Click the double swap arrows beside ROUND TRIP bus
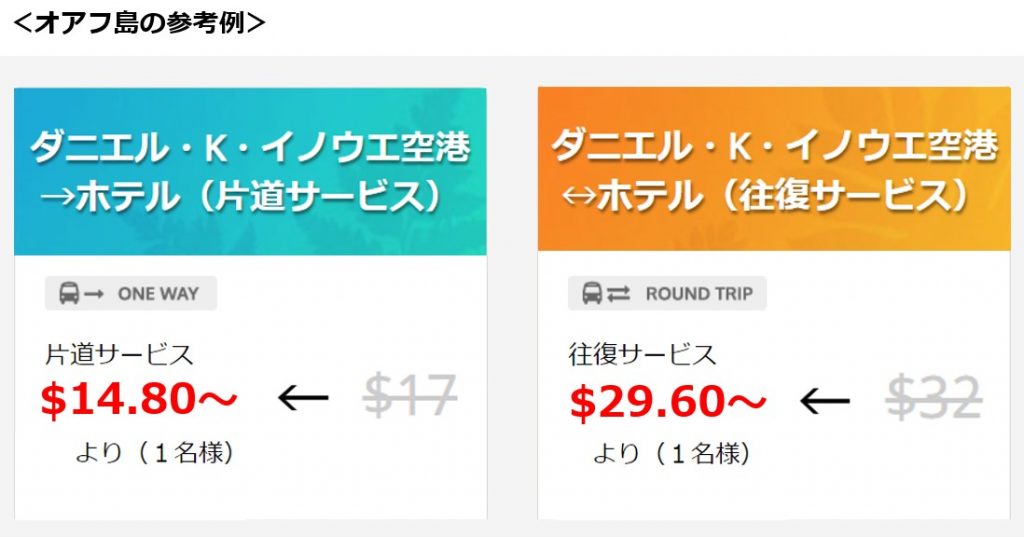 click(x=618, y=294)
